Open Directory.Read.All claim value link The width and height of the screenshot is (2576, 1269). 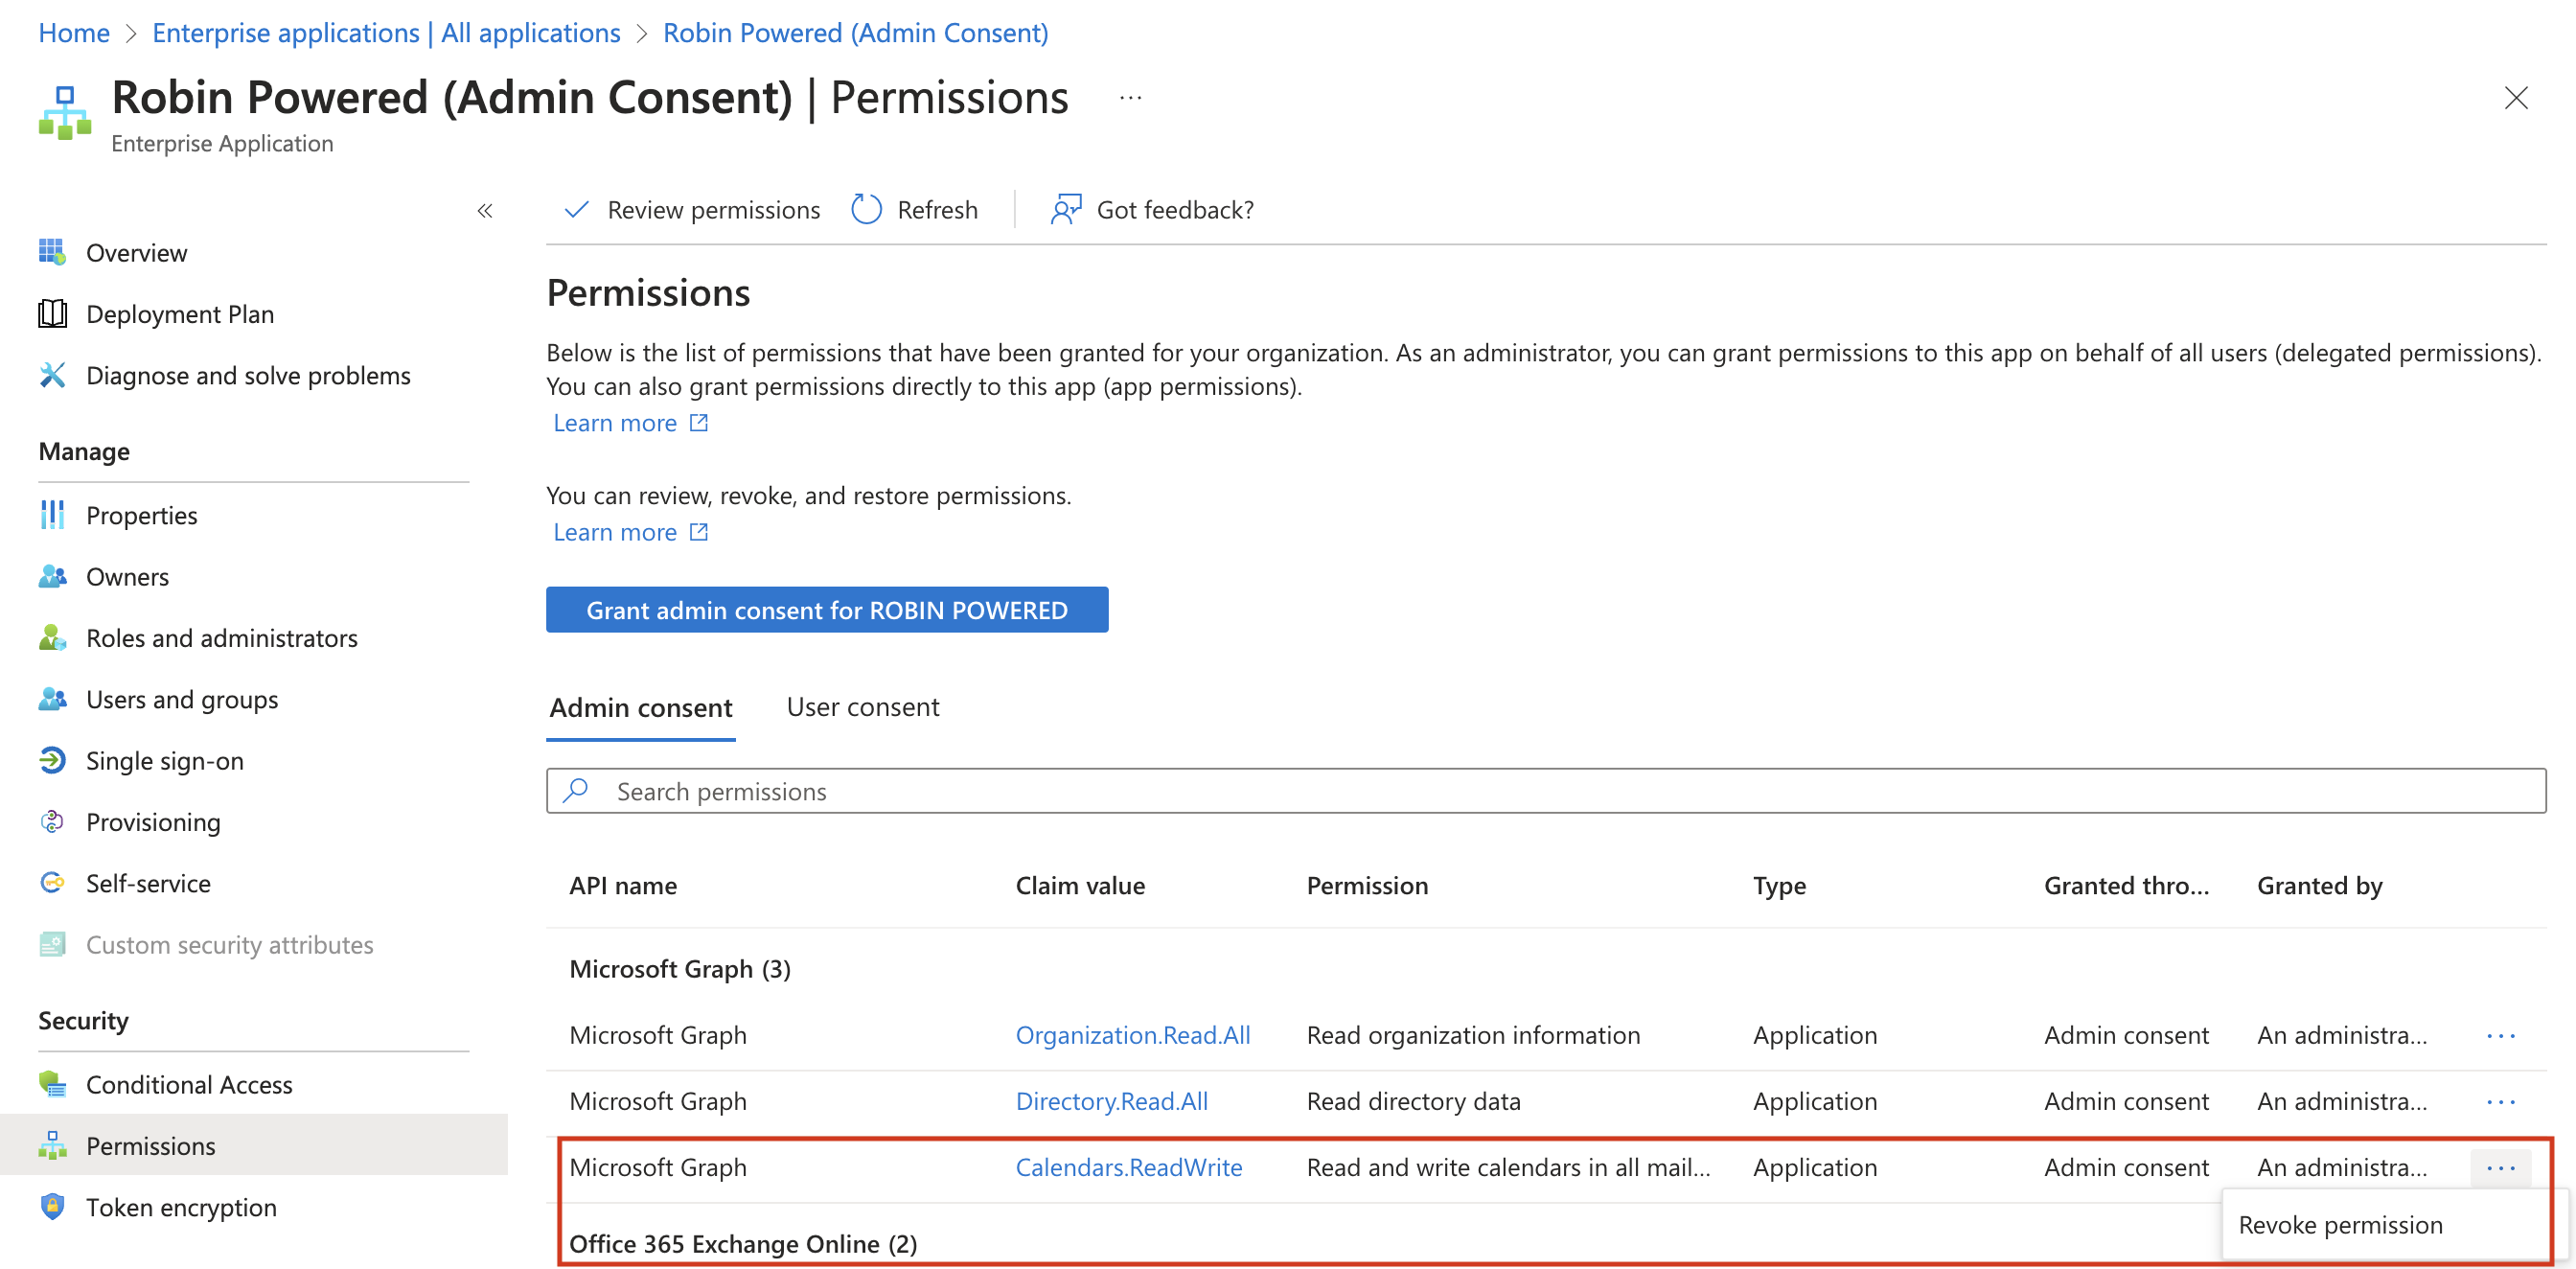(x=1112, y=1101)
